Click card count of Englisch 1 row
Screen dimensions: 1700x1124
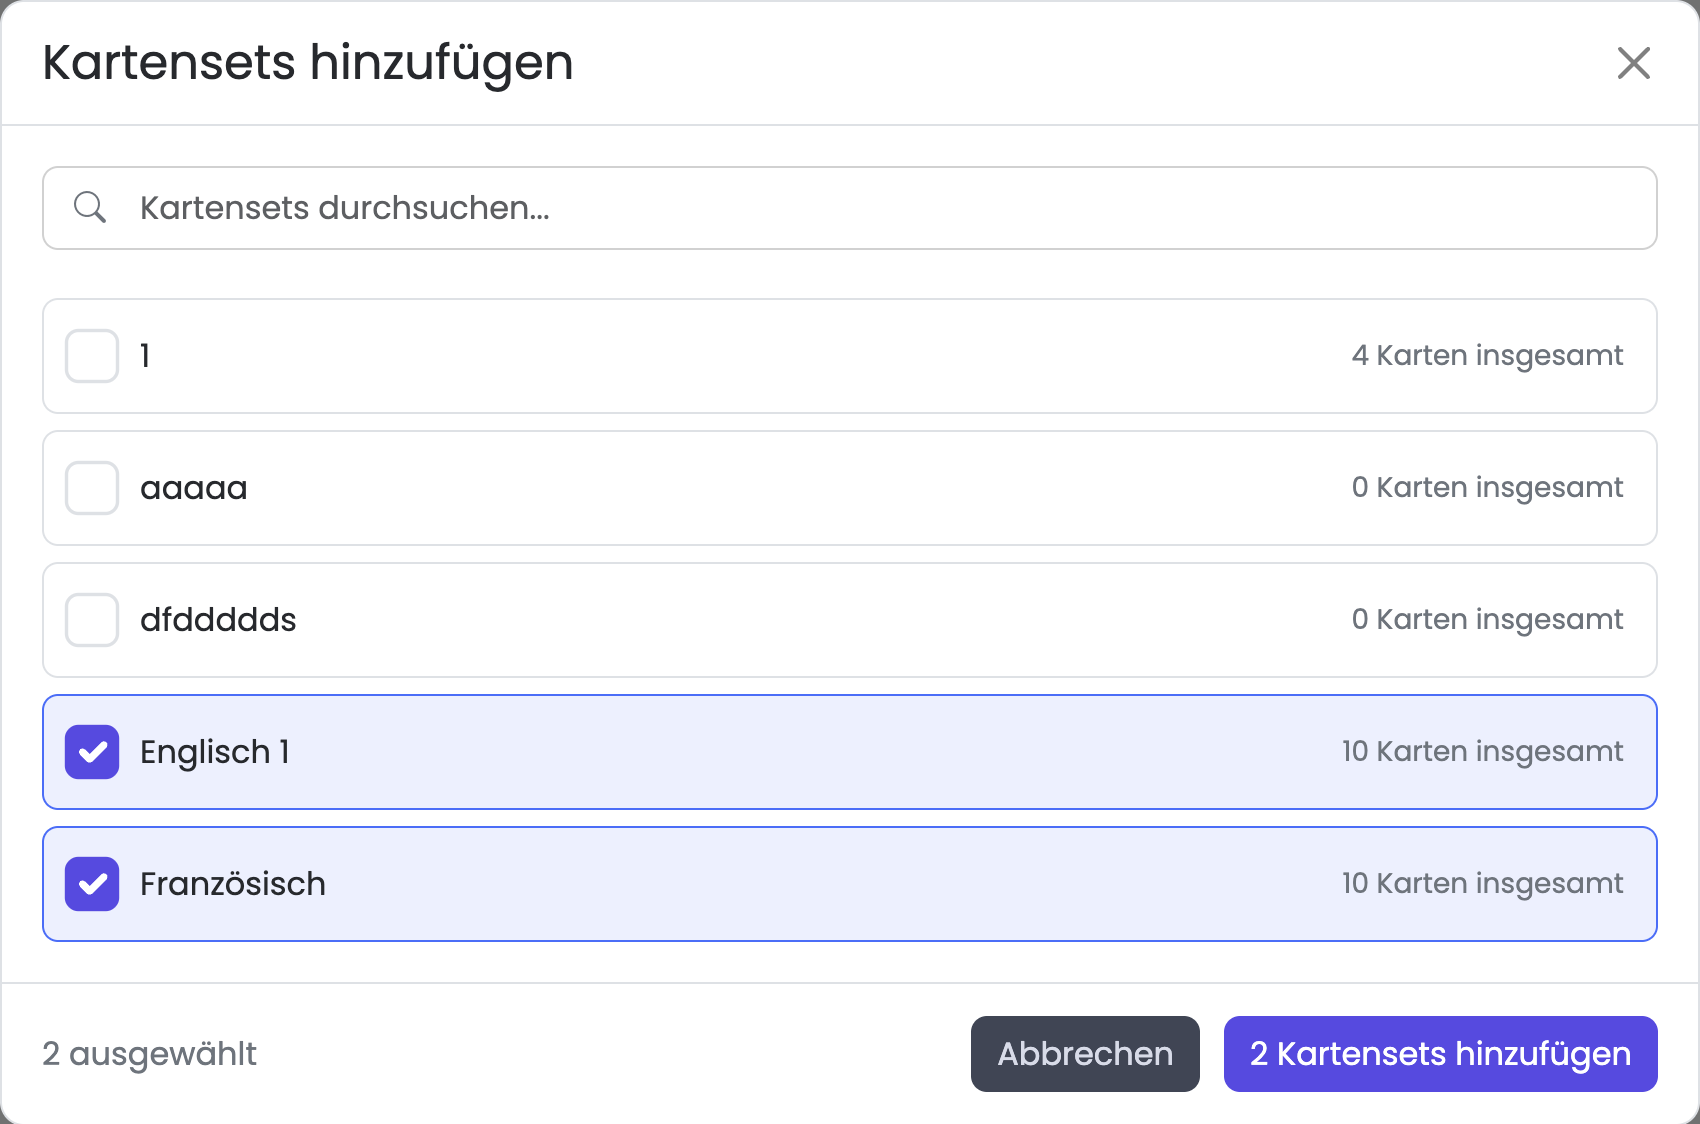pos(1482,752)
